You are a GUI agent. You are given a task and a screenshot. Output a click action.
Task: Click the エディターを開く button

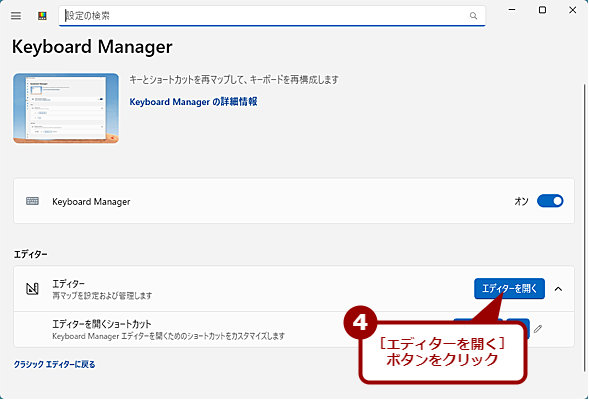509,288
